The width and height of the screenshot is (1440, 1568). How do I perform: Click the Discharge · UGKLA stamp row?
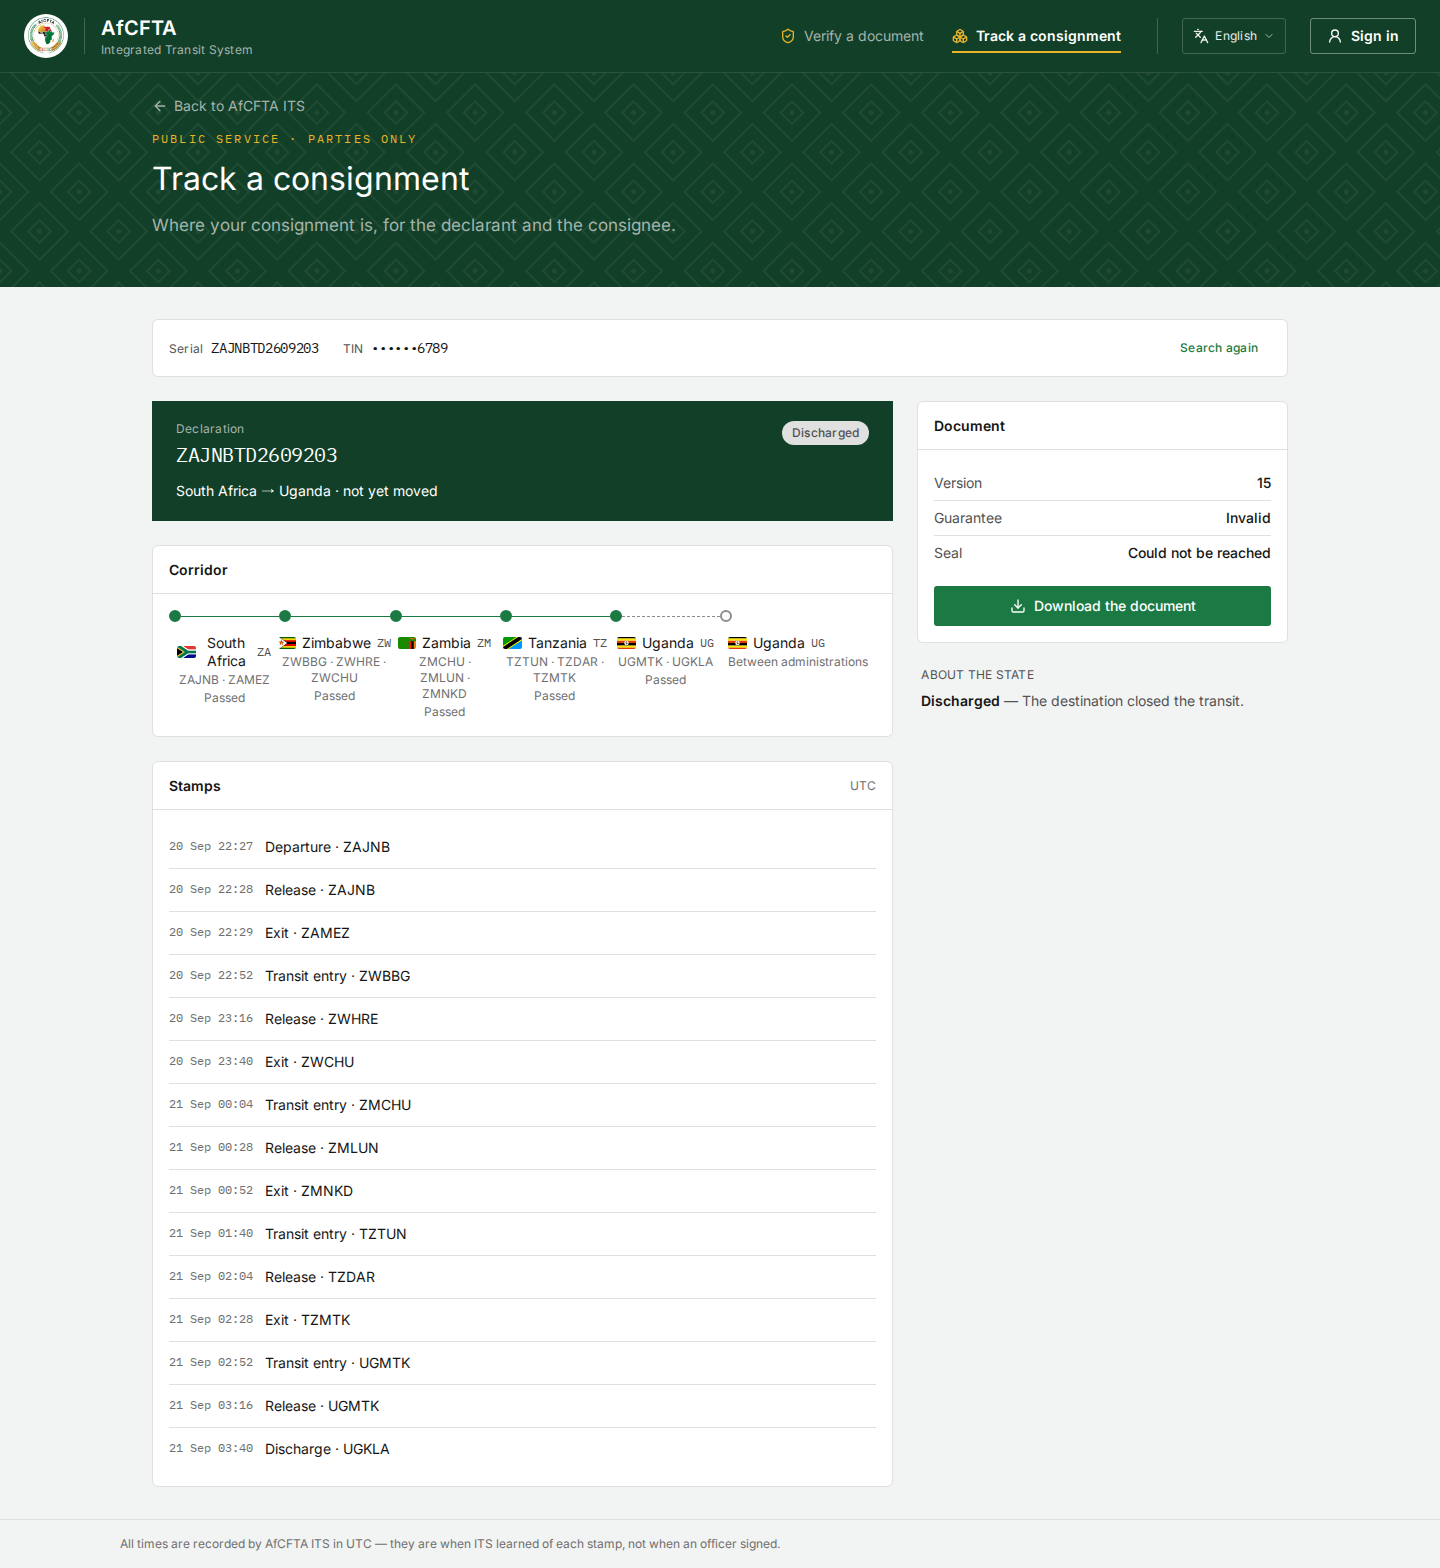point(522,1449)
